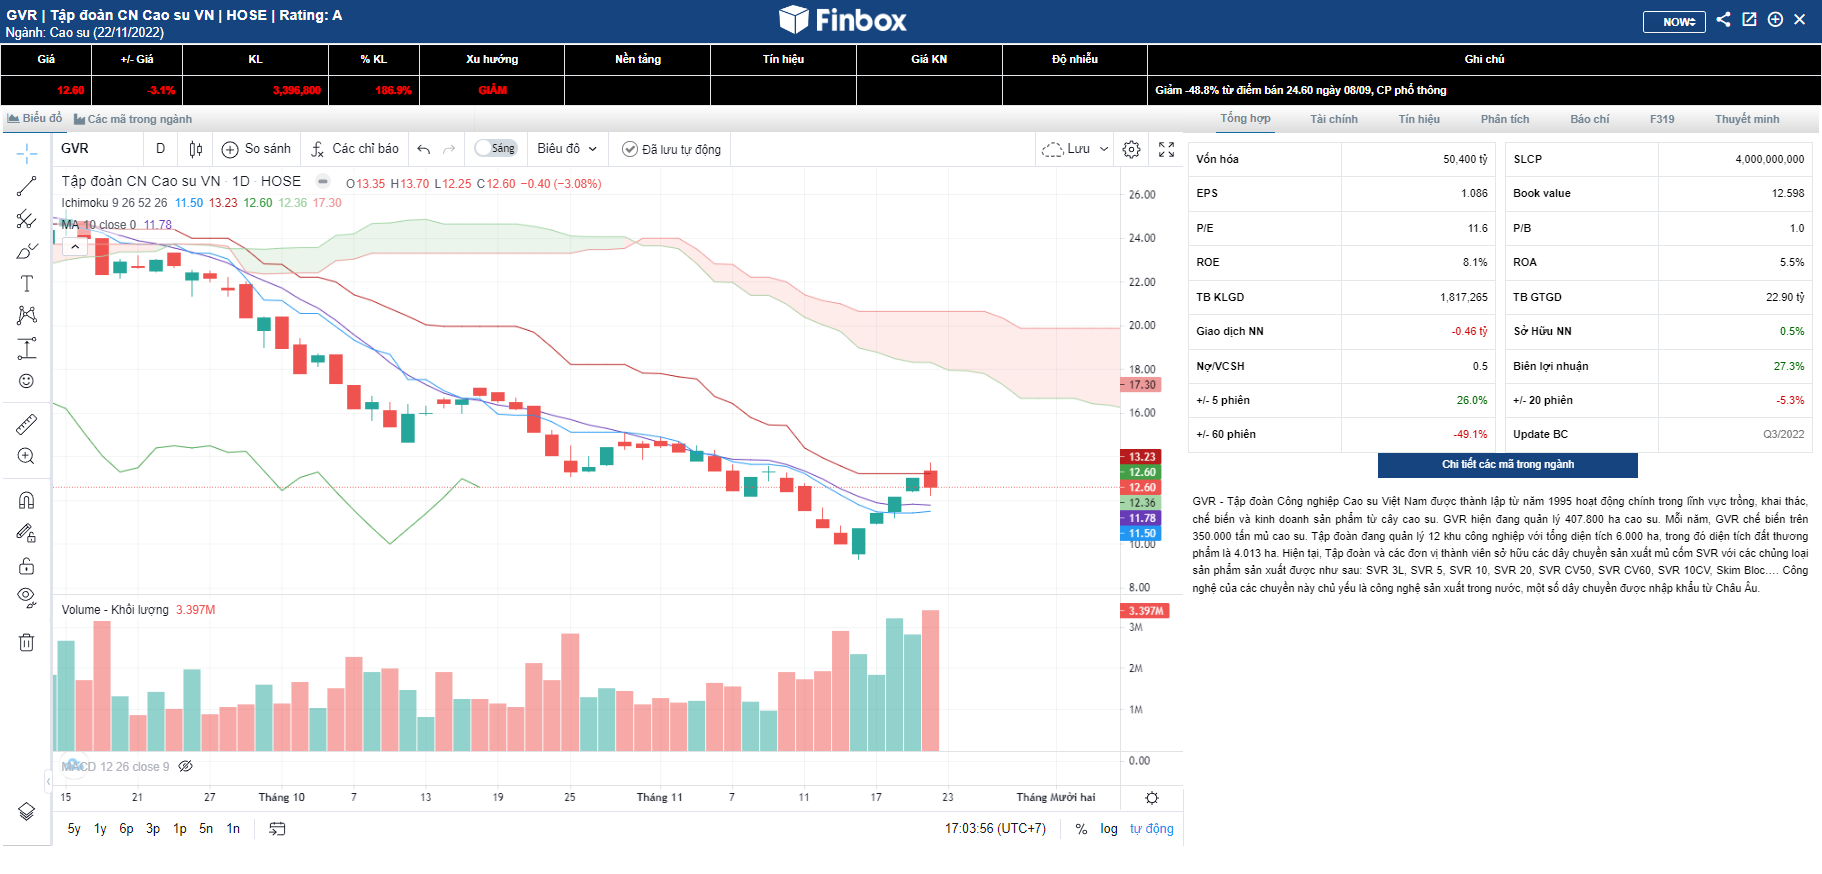This screenshot has width=1822, height=874.
Task: Click the 17:03:56 (UTC+7) timezone selector
Action: (x=996, y=829)
